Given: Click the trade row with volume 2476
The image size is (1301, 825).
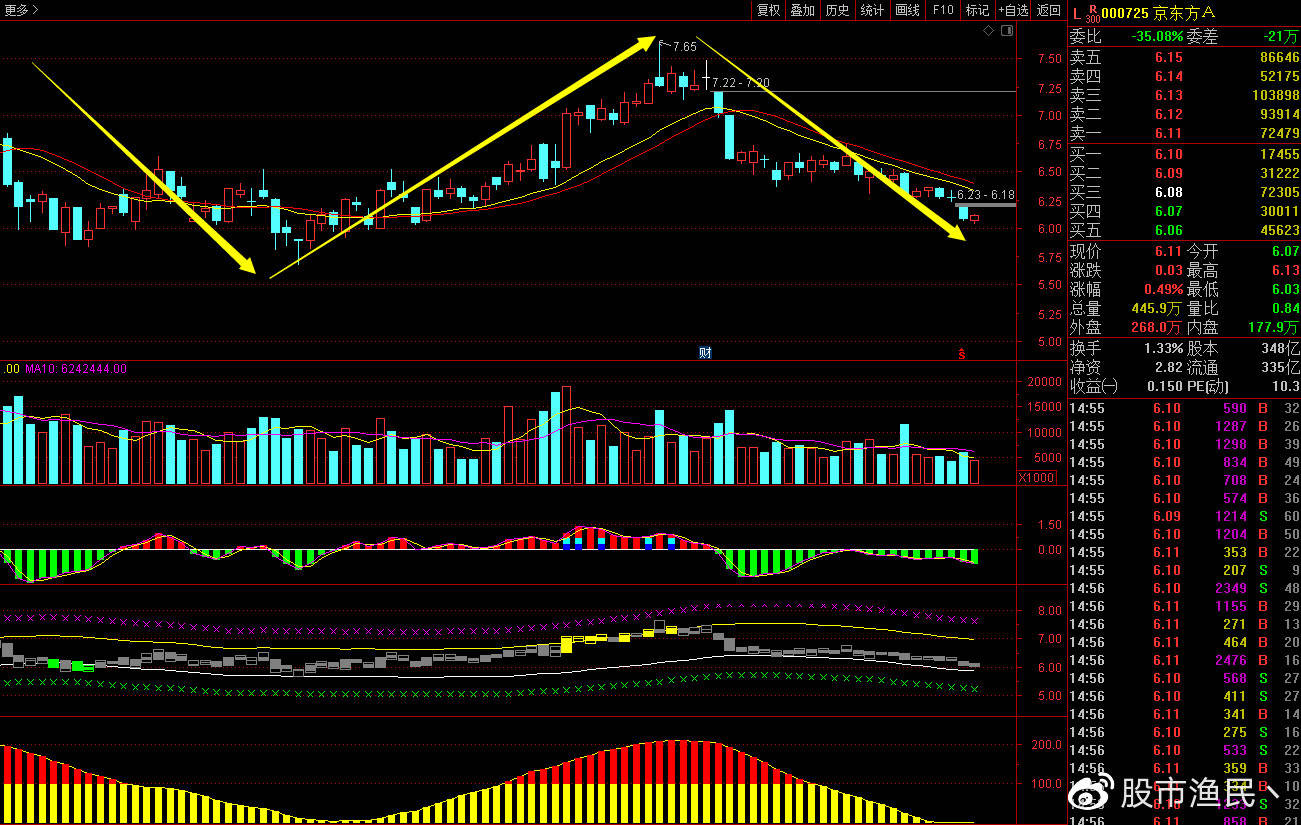Looking at the screenshot, I should coord(1184,660).
